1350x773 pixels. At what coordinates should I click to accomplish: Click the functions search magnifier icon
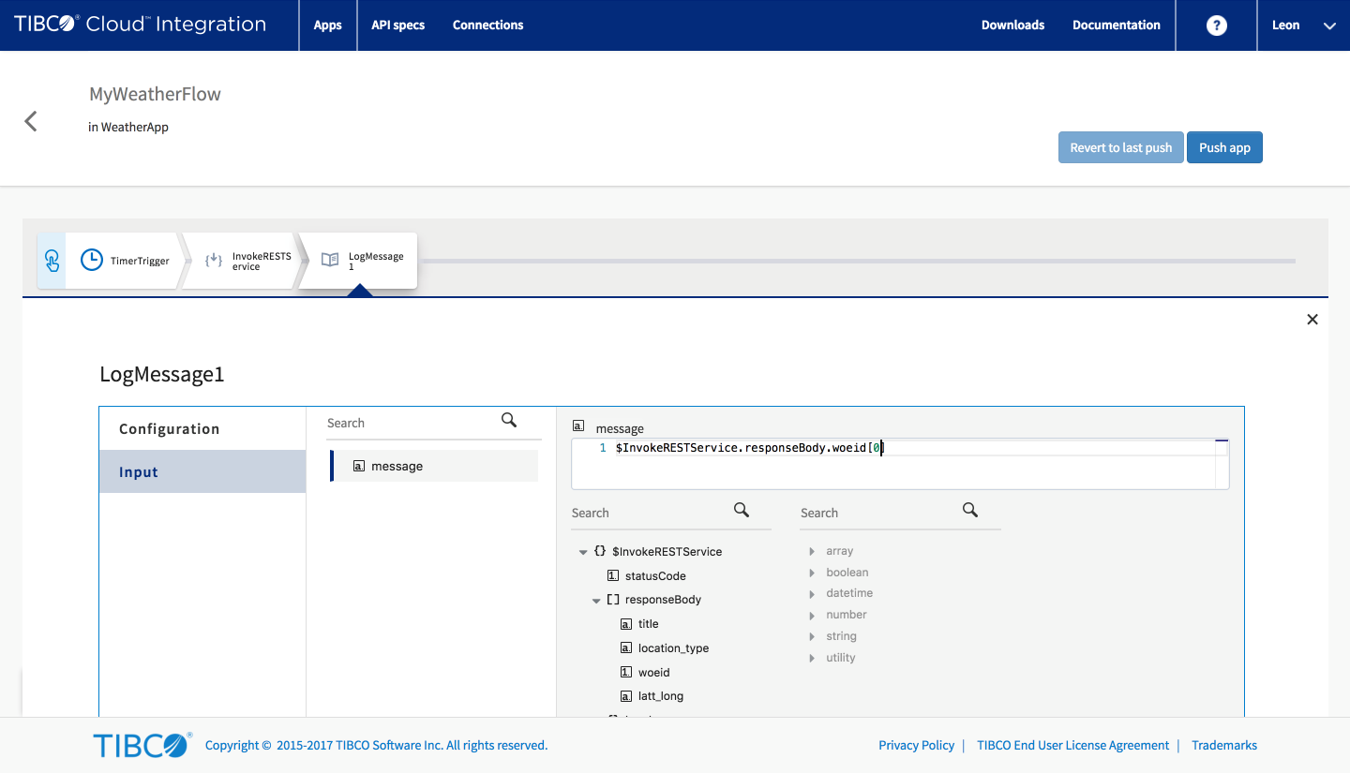coord(969,510)
